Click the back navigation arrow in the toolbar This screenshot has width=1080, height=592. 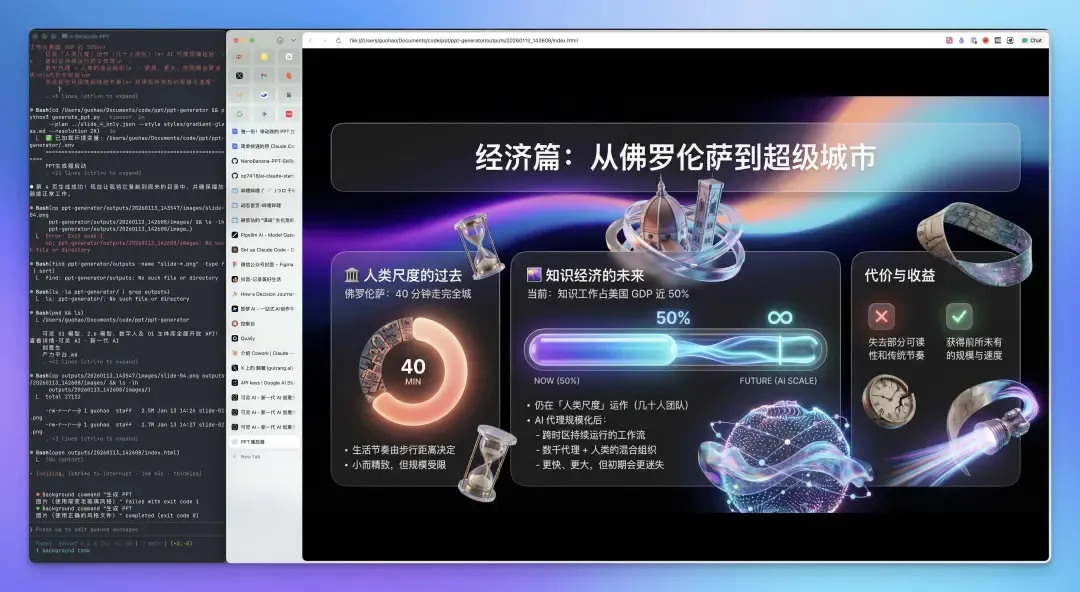coord(309,38)
